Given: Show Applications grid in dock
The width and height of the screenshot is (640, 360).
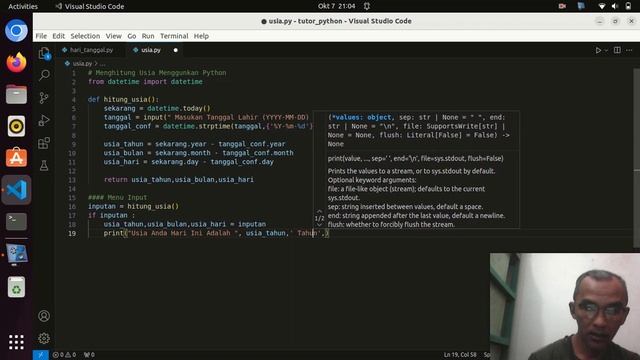Looking at the screenshot, I should [x=16, y=342].
